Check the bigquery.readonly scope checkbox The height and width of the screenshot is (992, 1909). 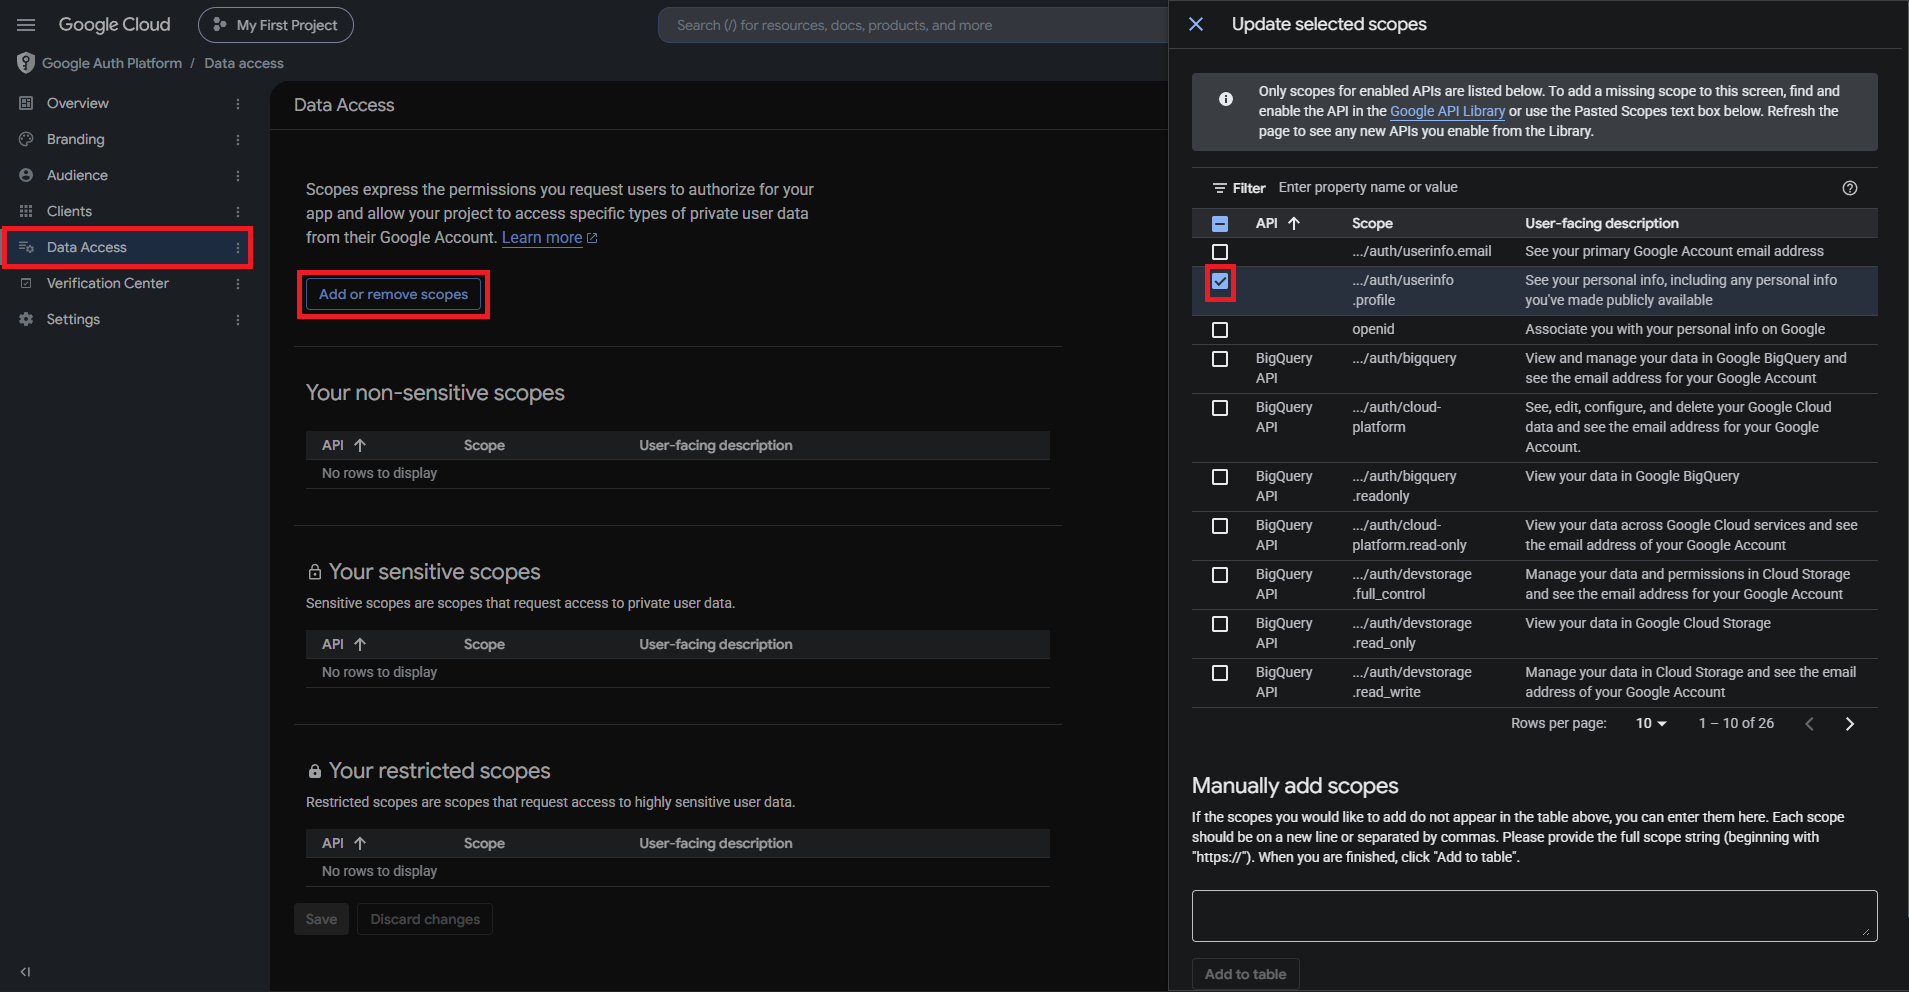1220,477
